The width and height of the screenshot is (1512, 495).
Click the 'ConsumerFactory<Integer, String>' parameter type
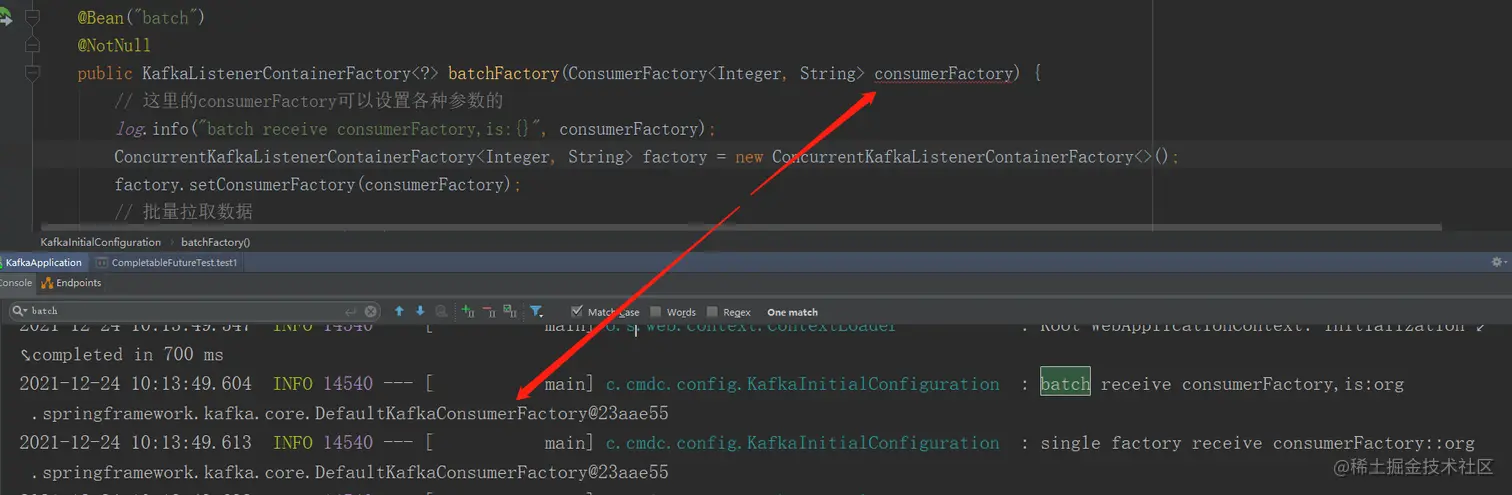[x=716, y=74]
